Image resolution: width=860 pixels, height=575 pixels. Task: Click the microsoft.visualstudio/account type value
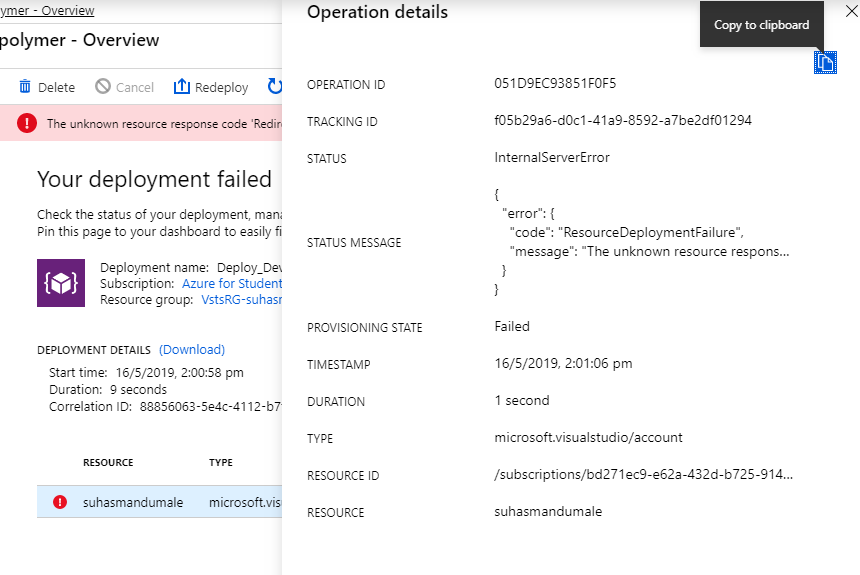[589, 438]
